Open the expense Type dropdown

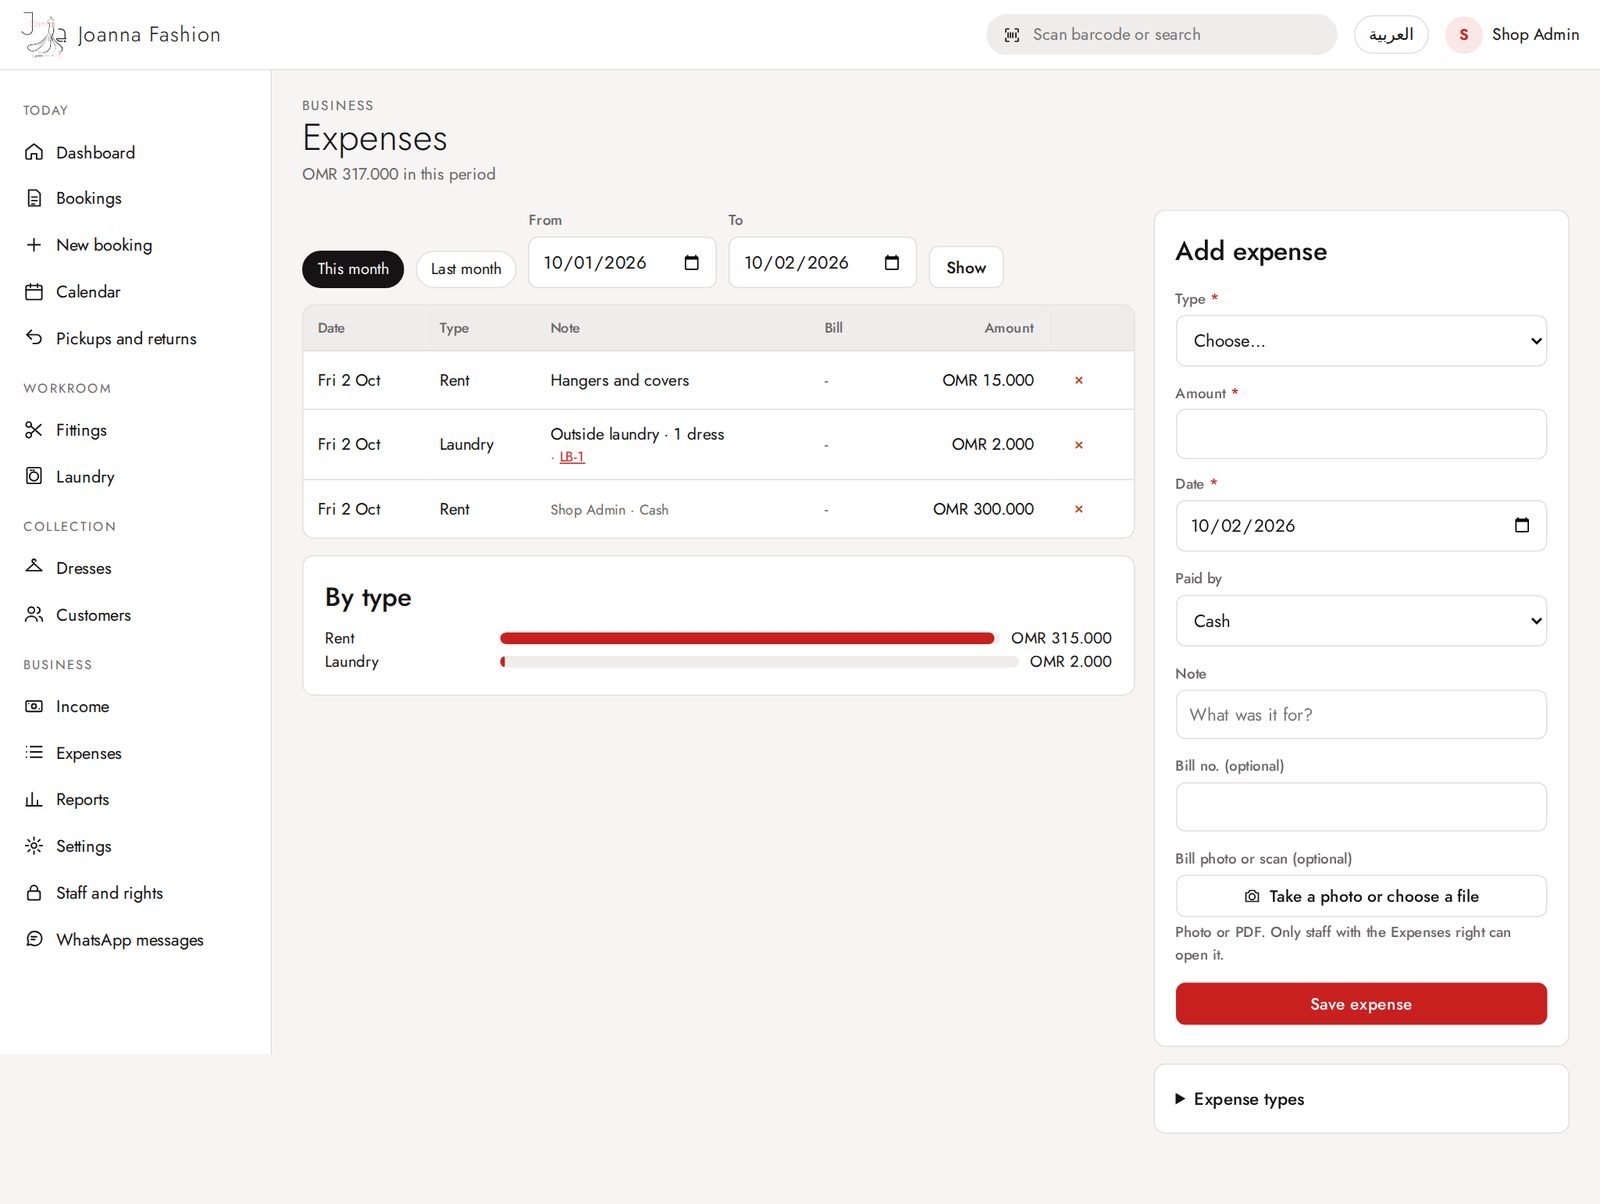[x=1361, y=341]
